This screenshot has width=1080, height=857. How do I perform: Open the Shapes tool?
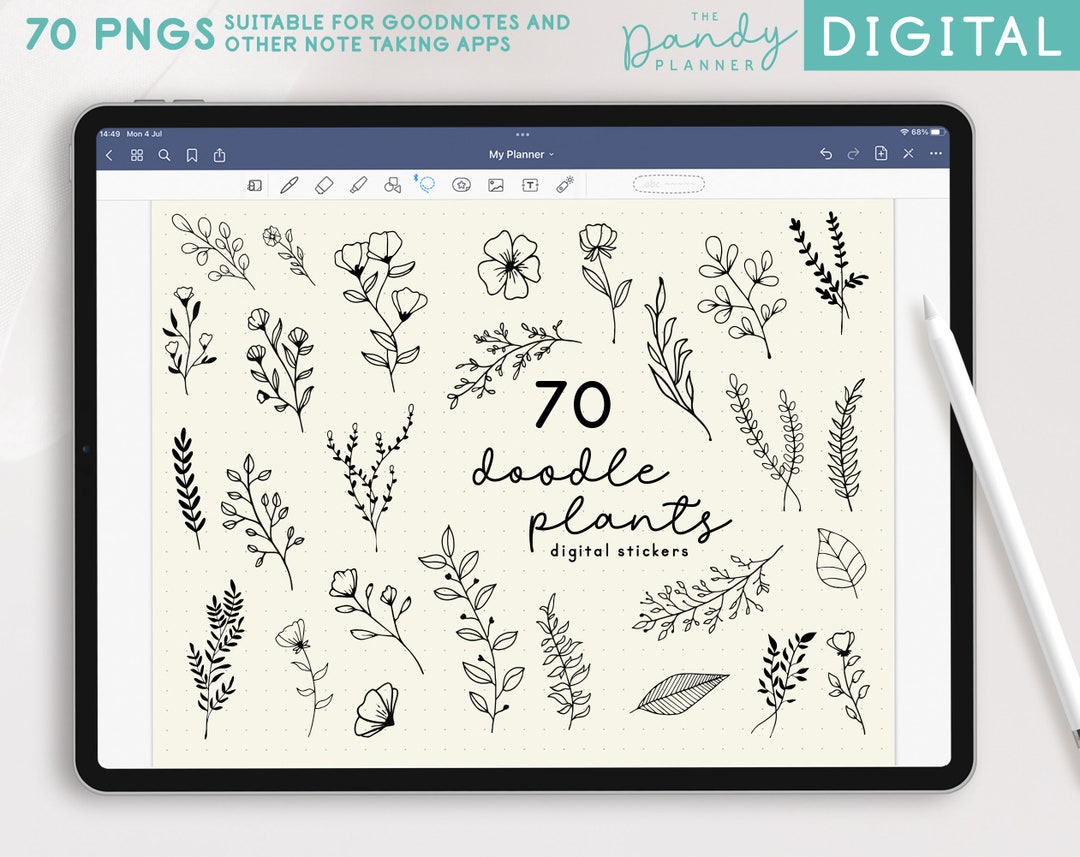[392, 186]
